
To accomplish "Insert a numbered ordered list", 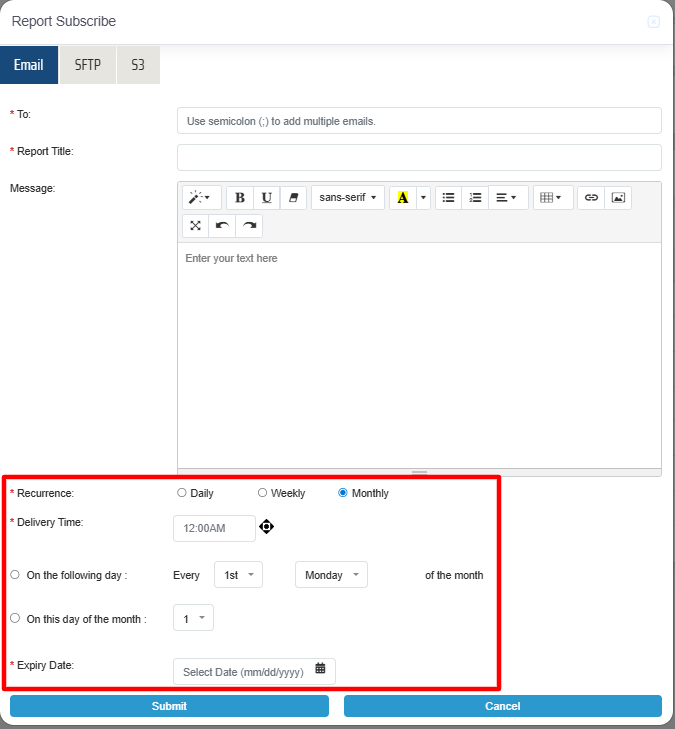I will point(476,198).
